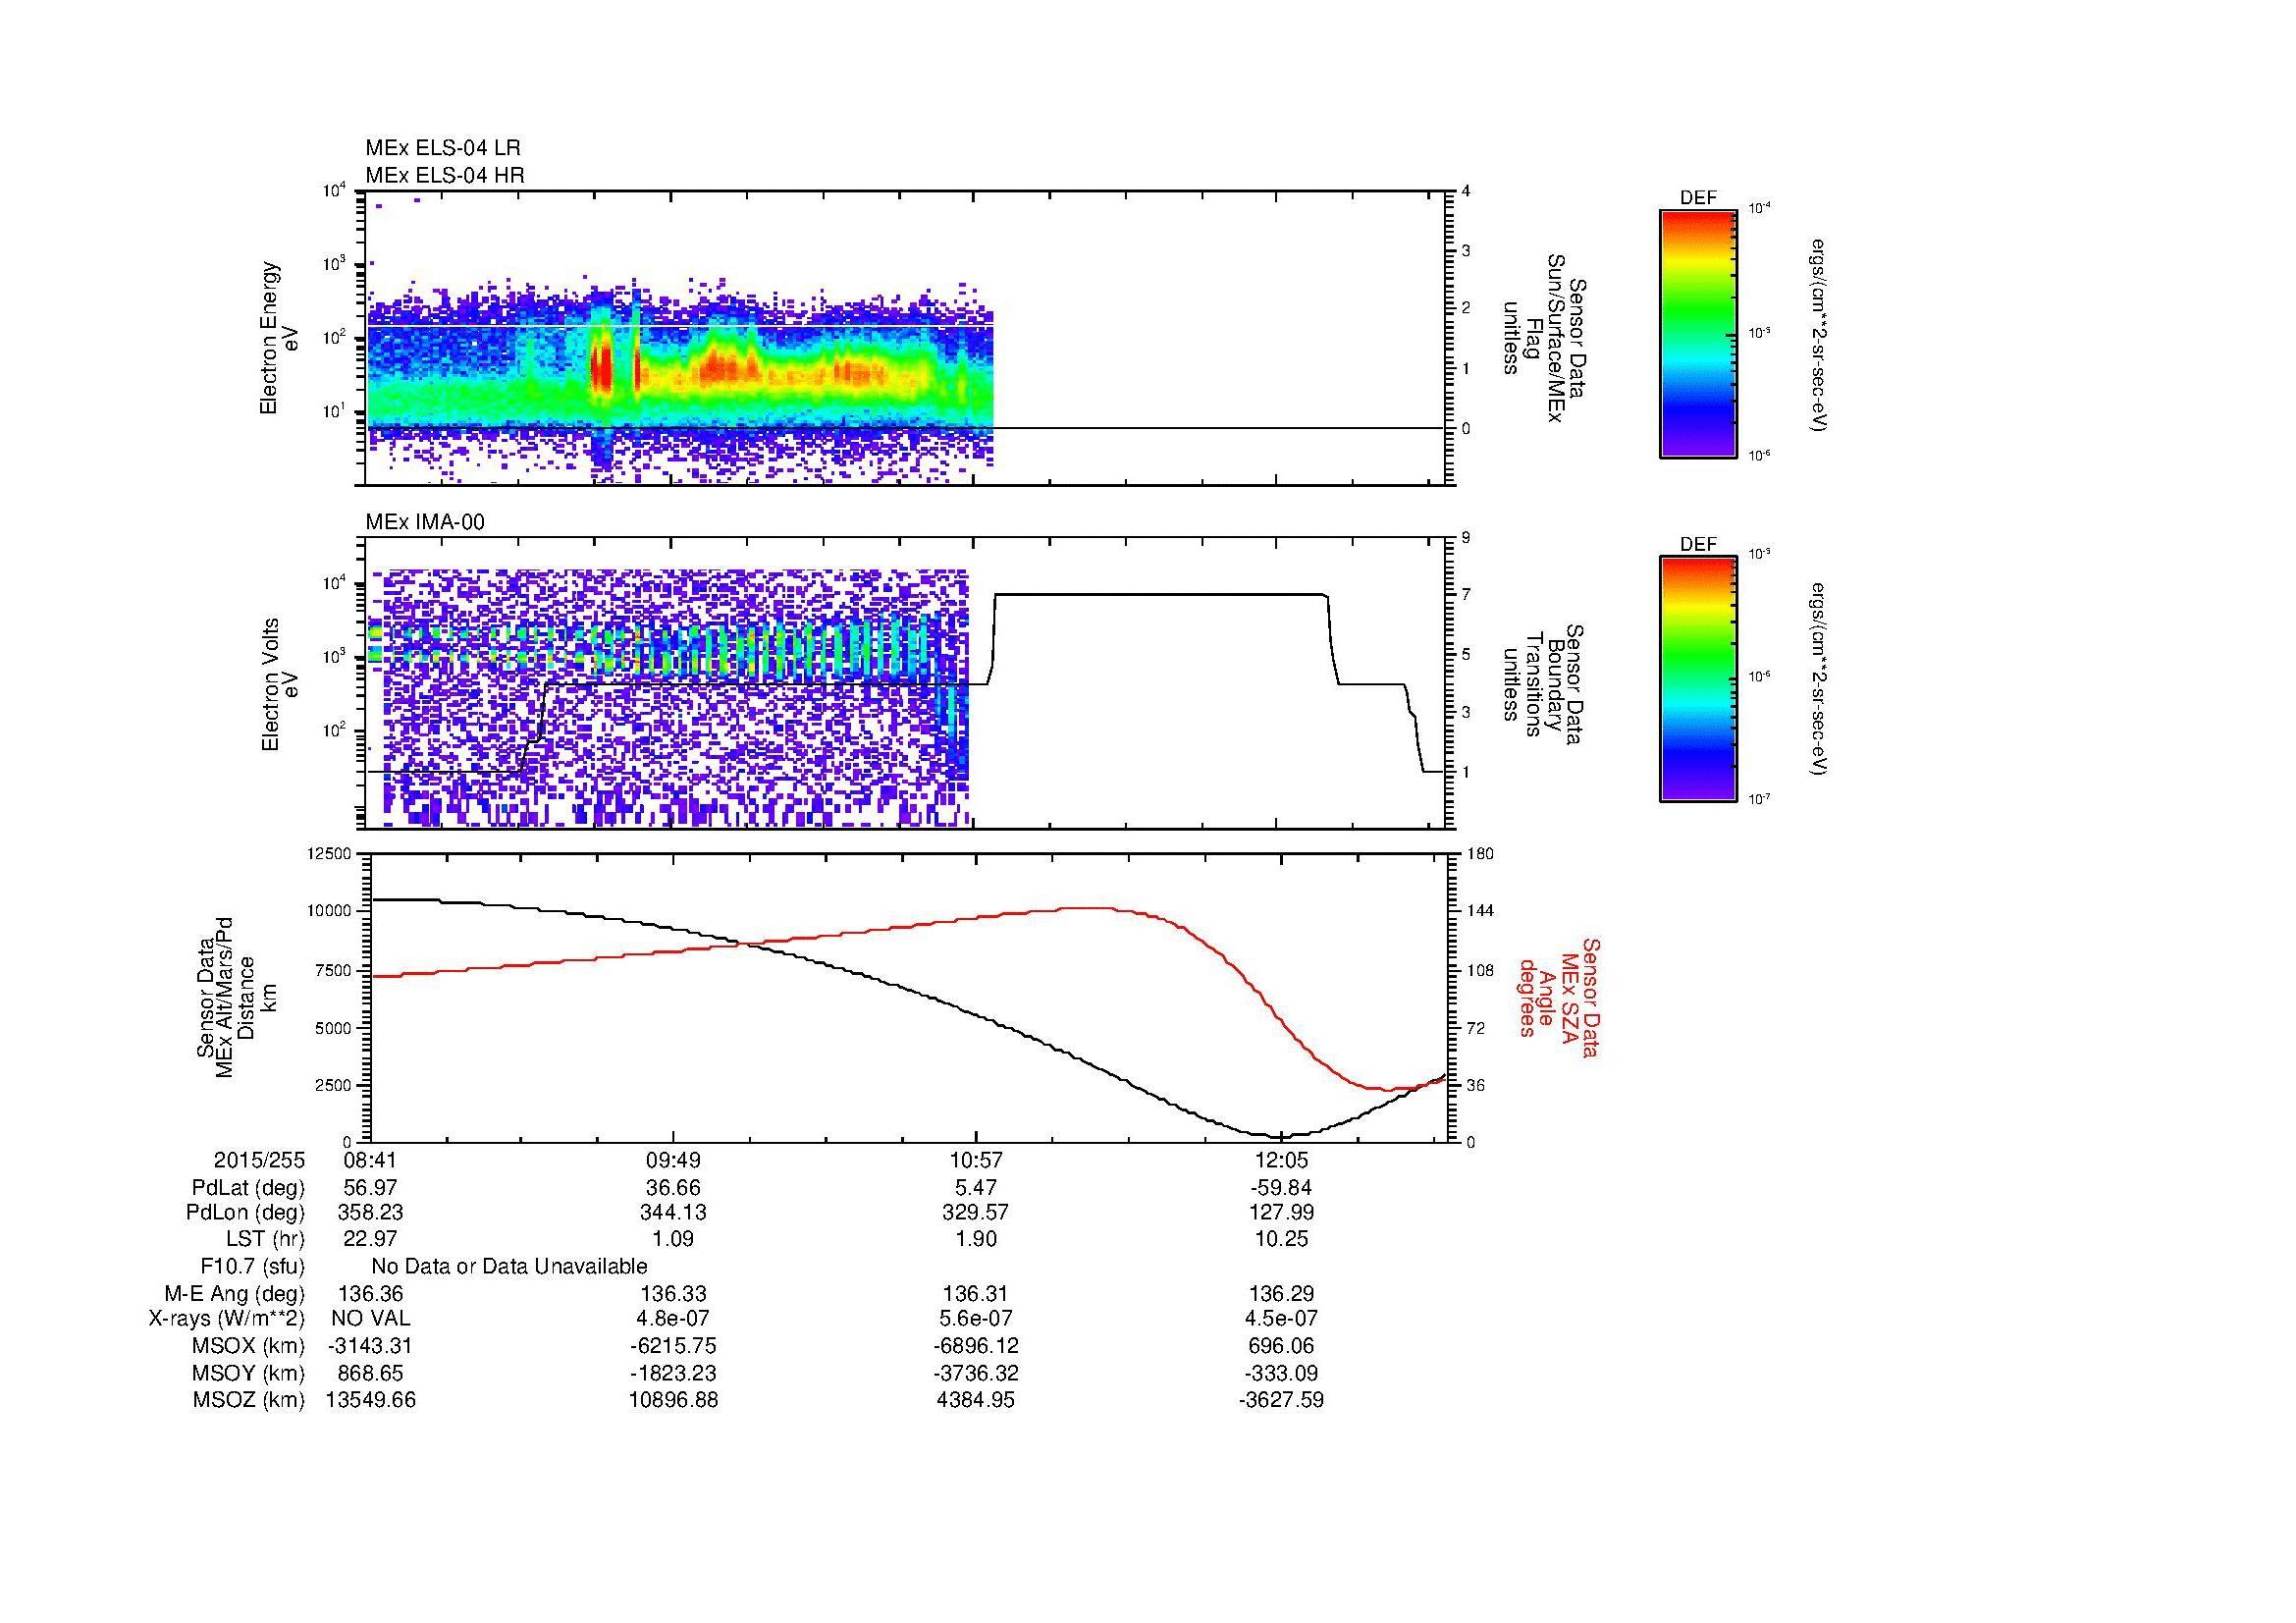Click the time tick label '09:49'
This screenshot has height=1623, width=2296.
click(x=674, y=1161)
